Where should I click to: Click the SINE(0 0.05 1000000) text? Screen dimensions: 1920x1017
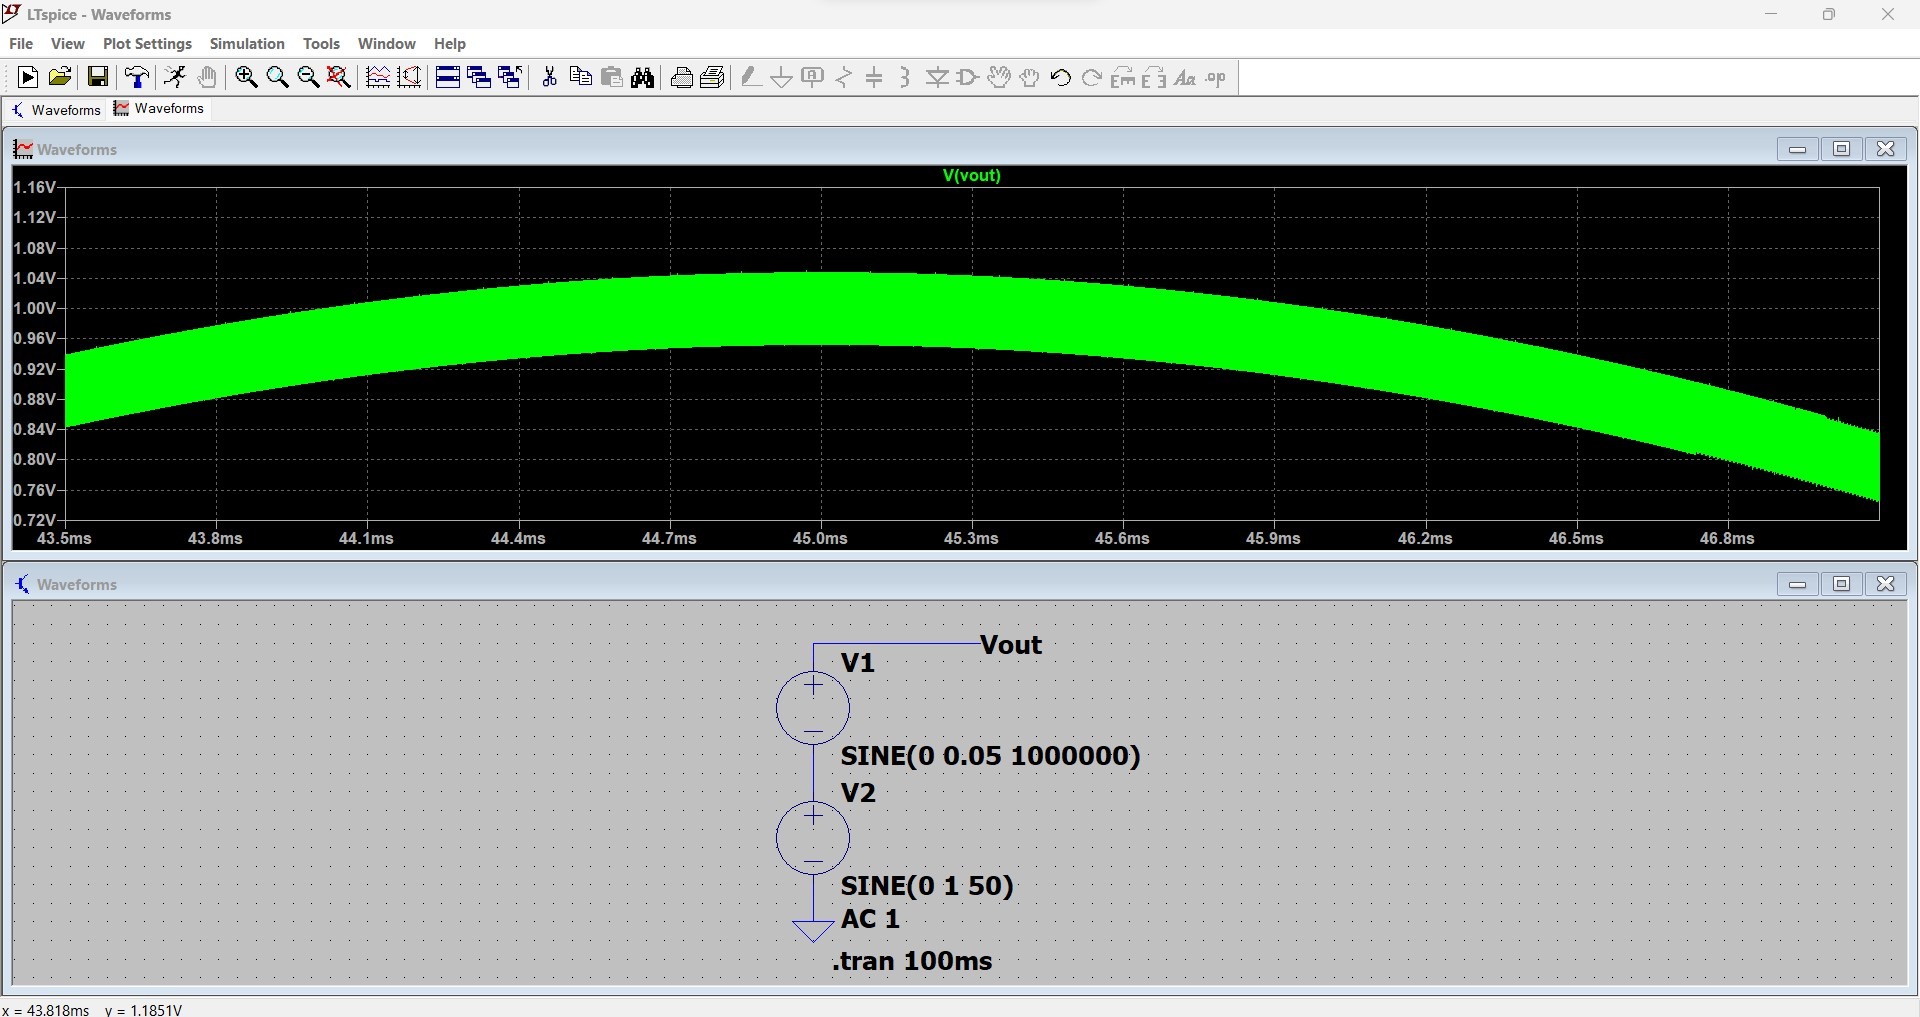[x=990, y=756]
